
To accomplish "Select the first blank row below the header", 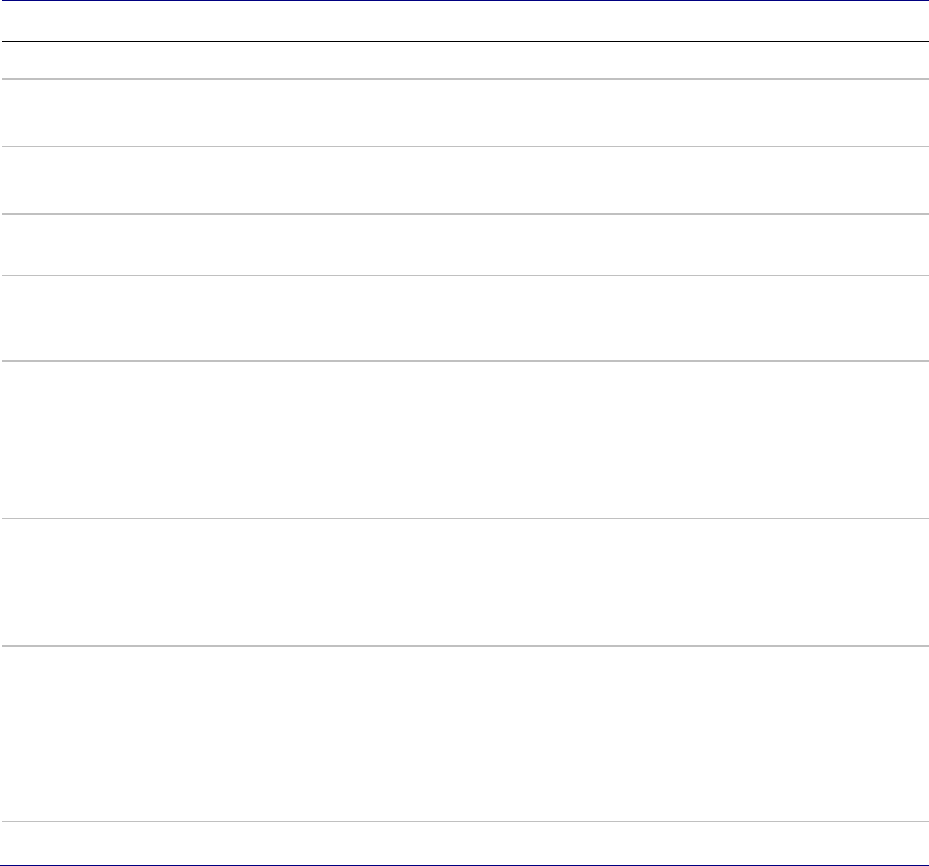I will pyautogui.click(x=464, y=60).
